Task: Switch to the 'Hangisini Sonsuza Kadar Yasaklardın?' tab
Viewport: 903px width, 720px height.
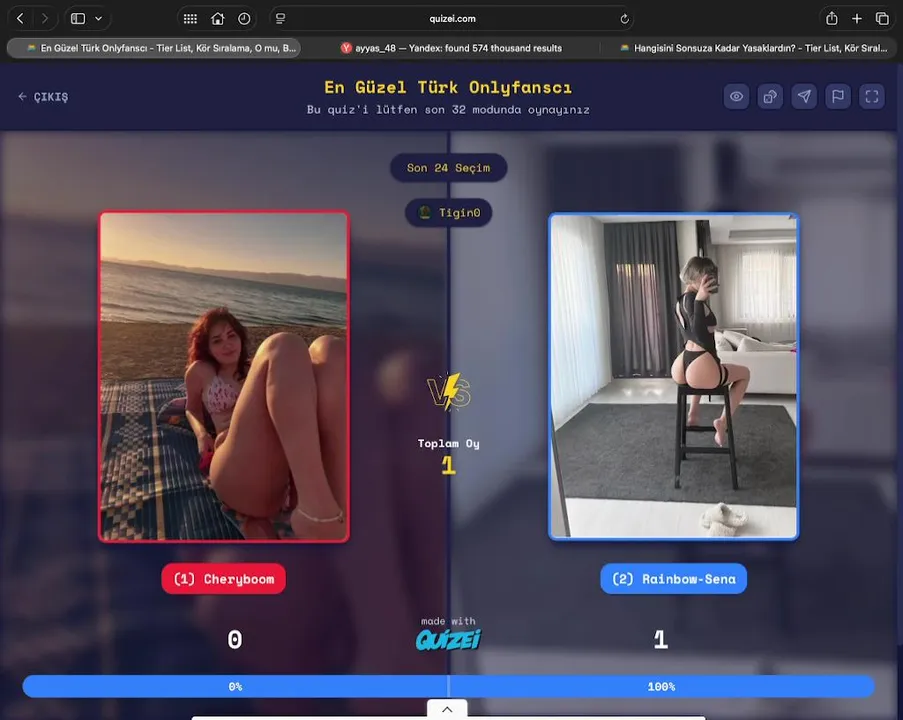Action: click(752, 48)
